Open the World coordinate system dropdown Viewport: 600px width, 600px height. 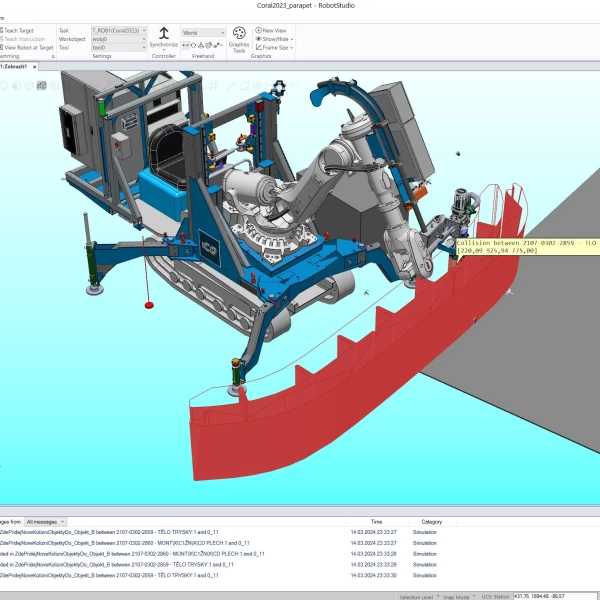click(x=203, y=33)
